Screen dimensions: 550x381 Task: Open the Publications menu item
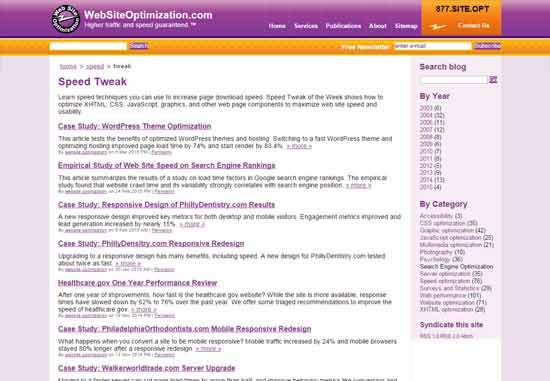coord(343,26)
